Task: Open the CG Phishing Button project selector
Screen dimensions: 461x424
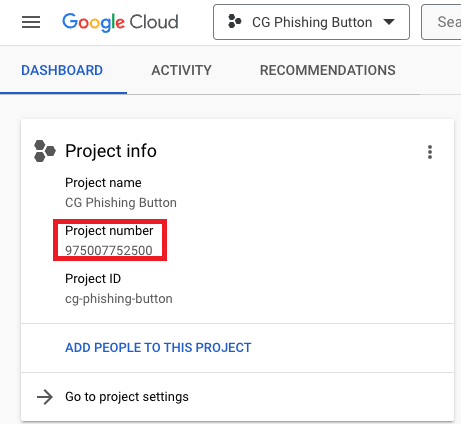Action: coord(311,22)
